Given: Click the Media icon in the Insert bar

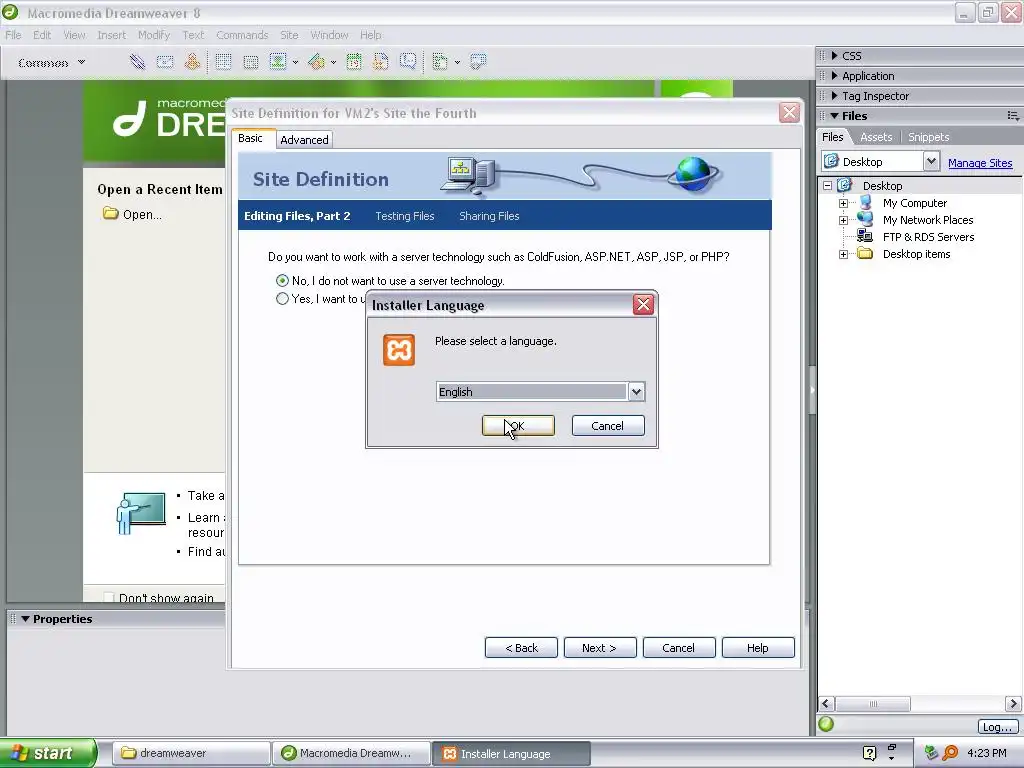Looking at the screenshot, I should point(317,62).
